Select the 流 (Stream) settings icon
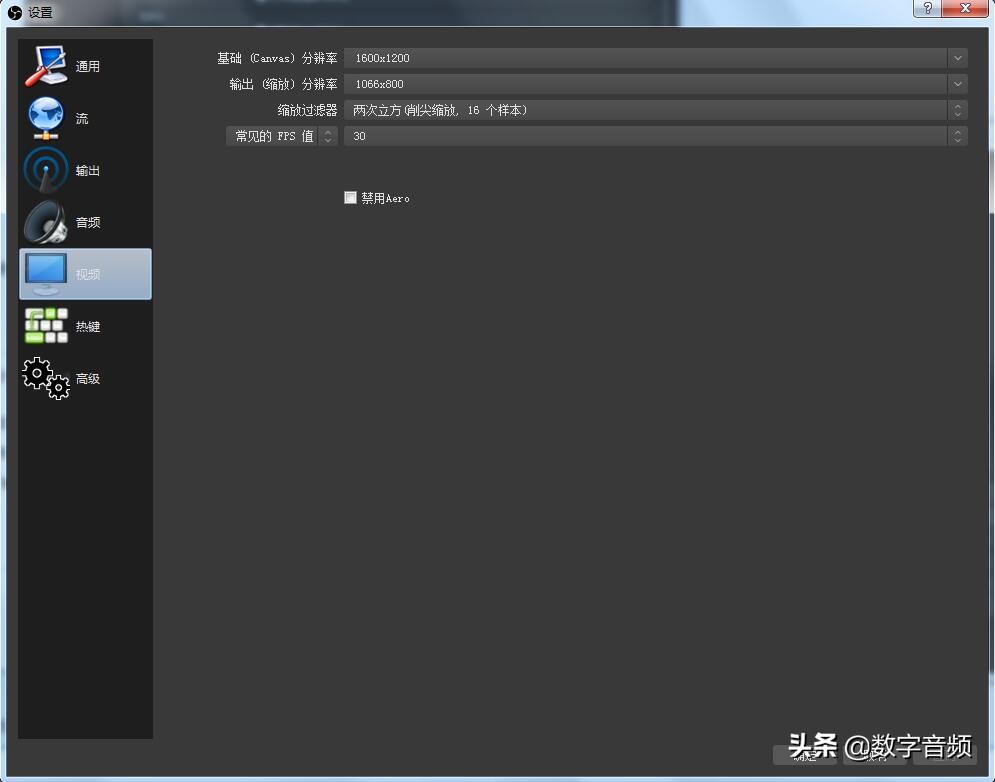Screen dimensions: 995x782 (85, 117)
